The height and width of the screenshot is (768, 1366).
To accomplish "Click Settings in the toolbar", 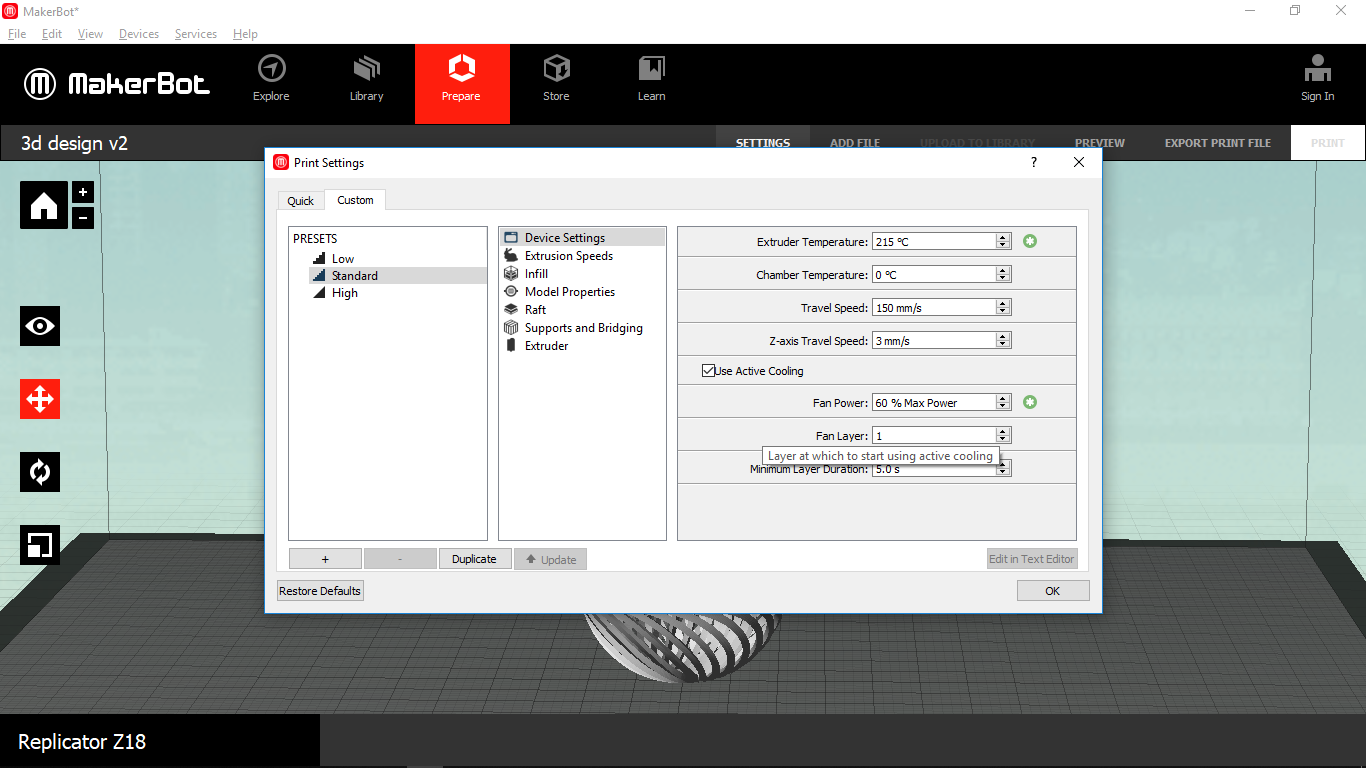I will [763, 143].
